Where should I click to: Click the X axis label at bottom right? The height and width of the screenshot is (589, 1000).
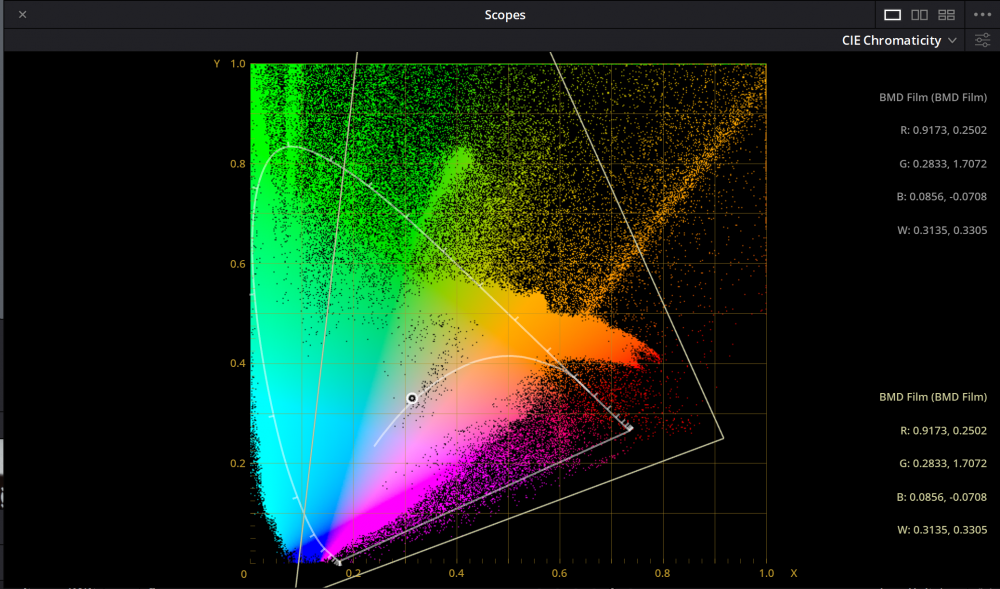(x=793, y=574)
